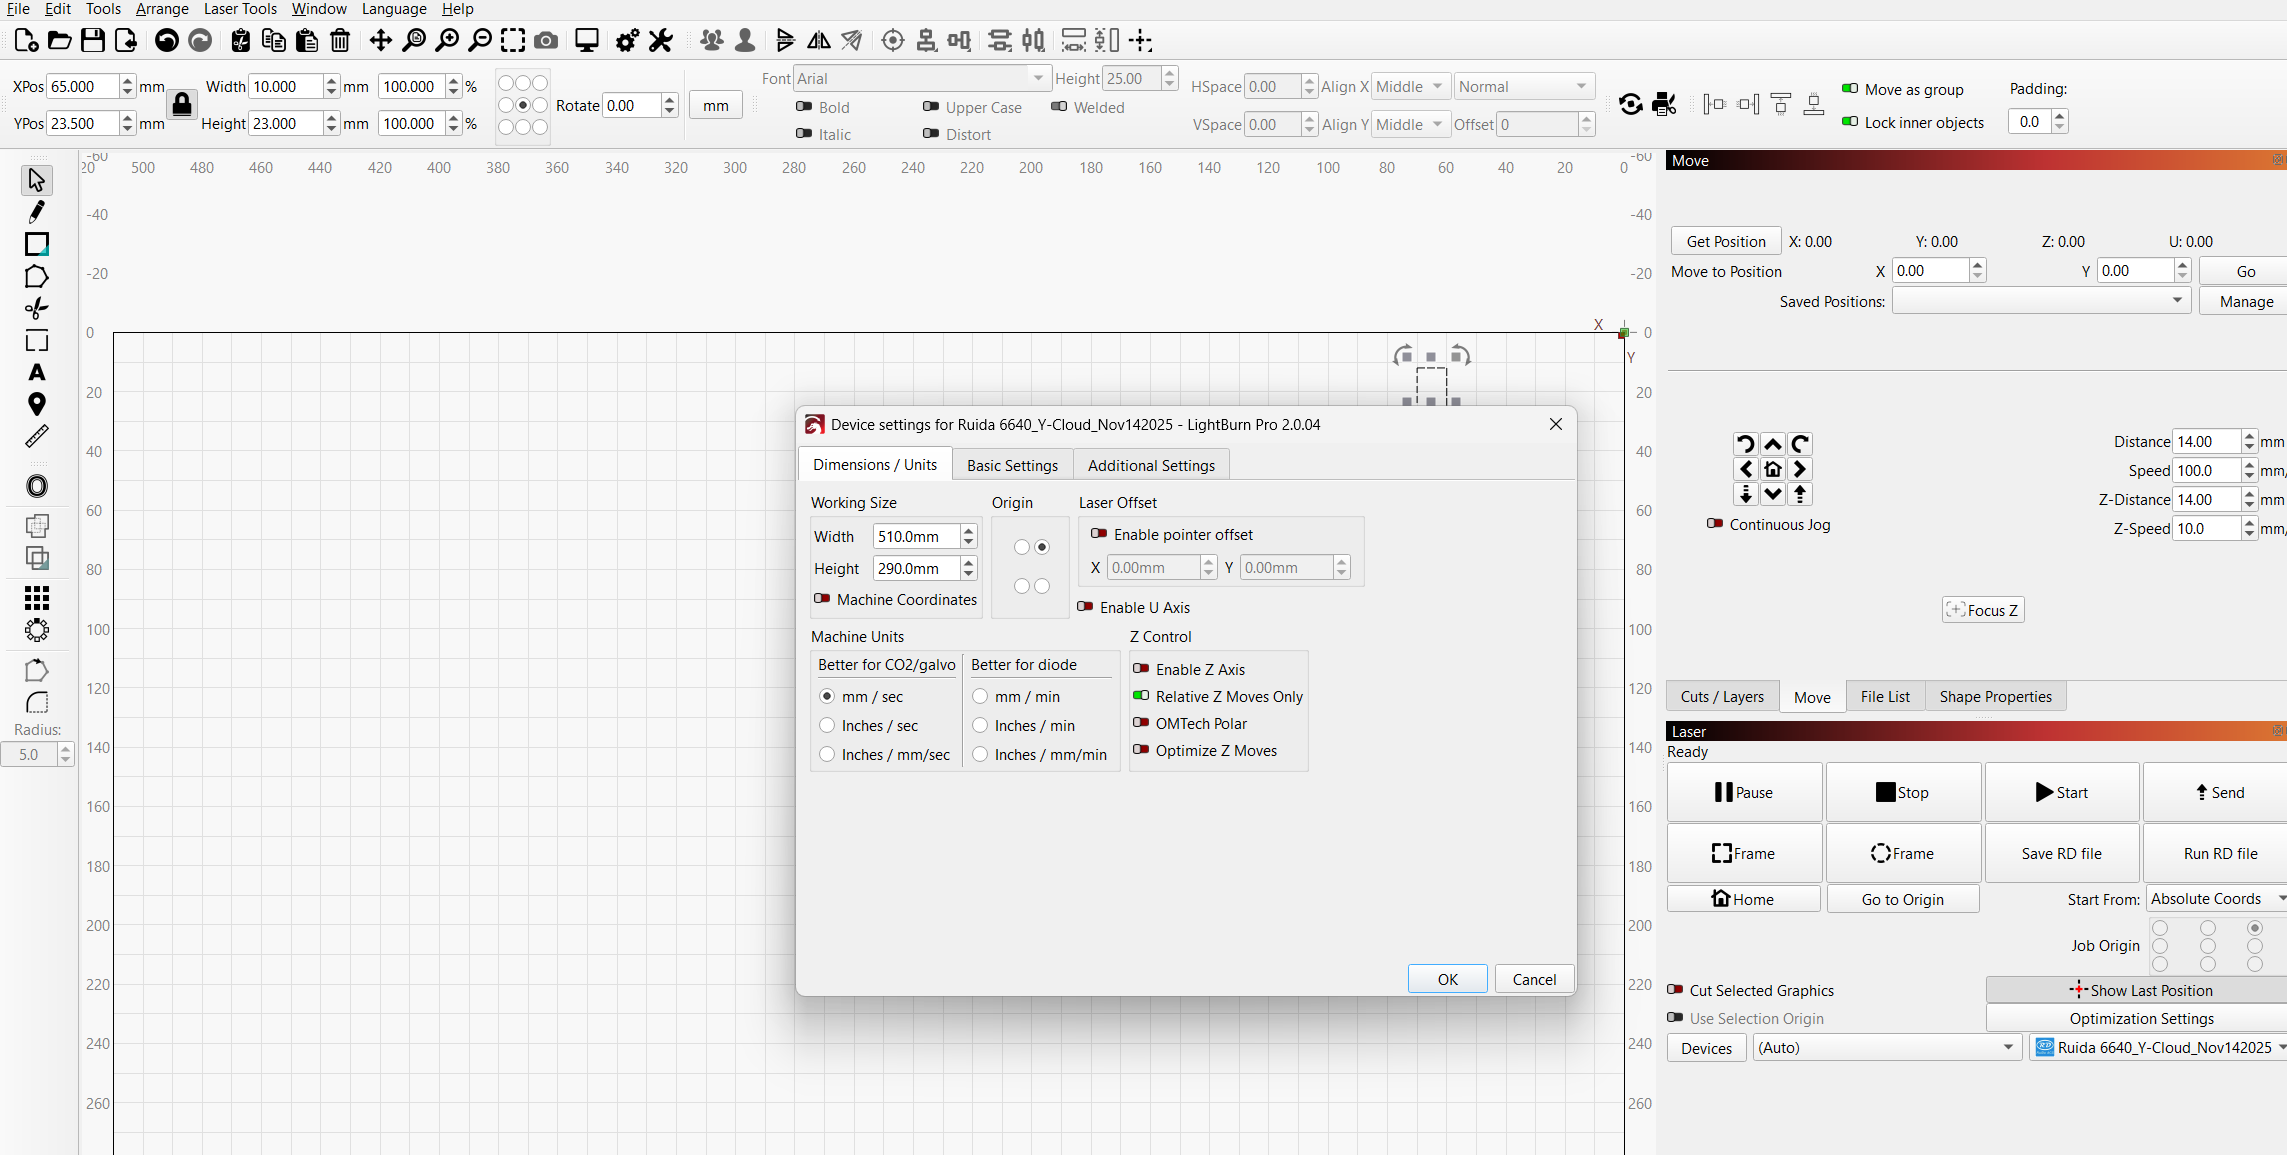The image size is (2287, 1155).
Task: Open the Align X Middle dropdown
Action: (1409, 87)
